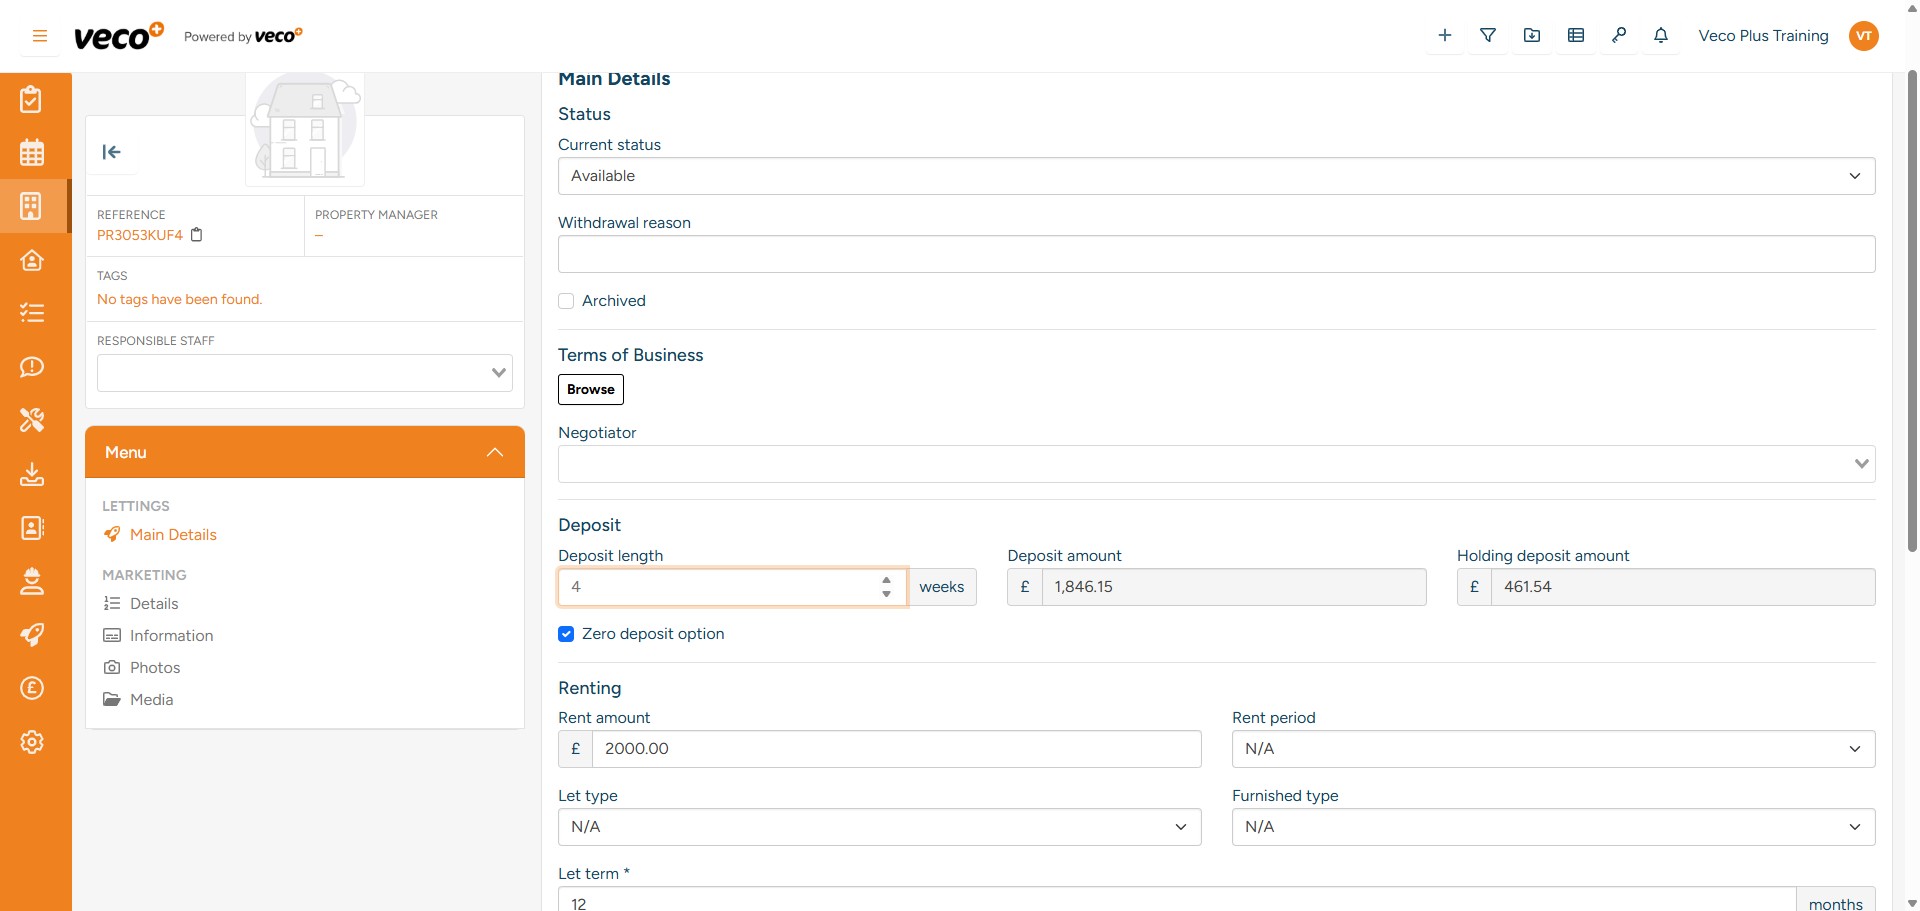1920x911 pixels.
Task: Collapse the orange Menu panel
Action: click(x=494, y=452)
